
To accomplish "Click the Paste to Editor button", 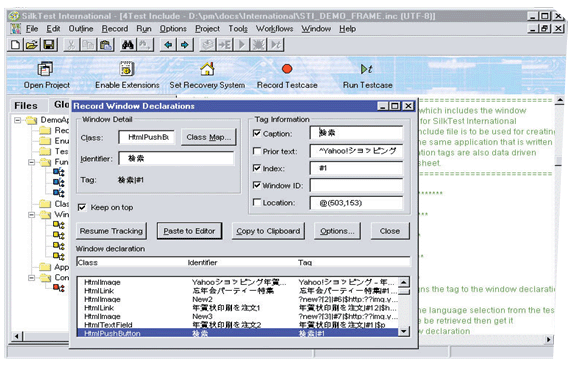I will pos(189,231).
